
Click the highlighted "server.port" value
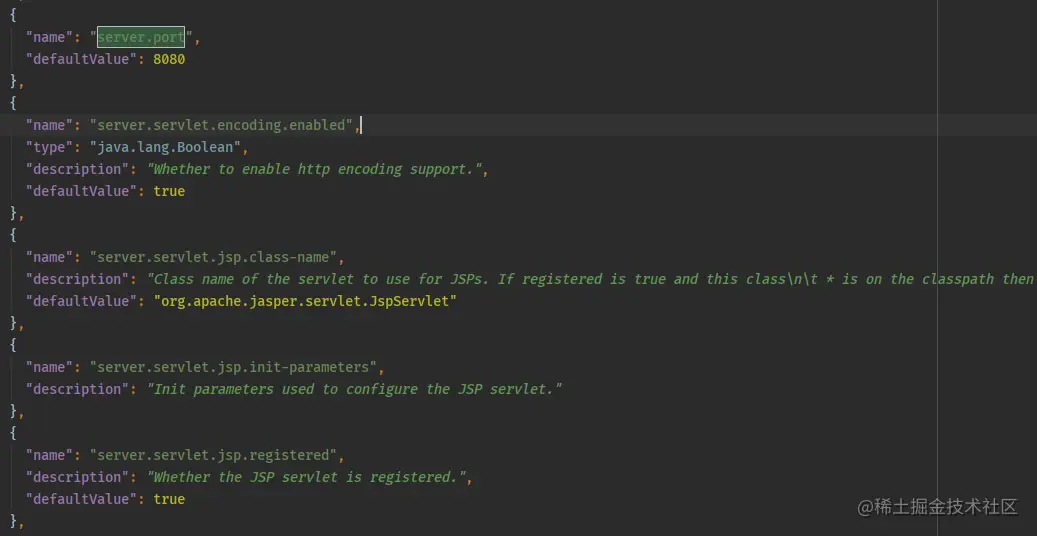(x=141, y=37)
